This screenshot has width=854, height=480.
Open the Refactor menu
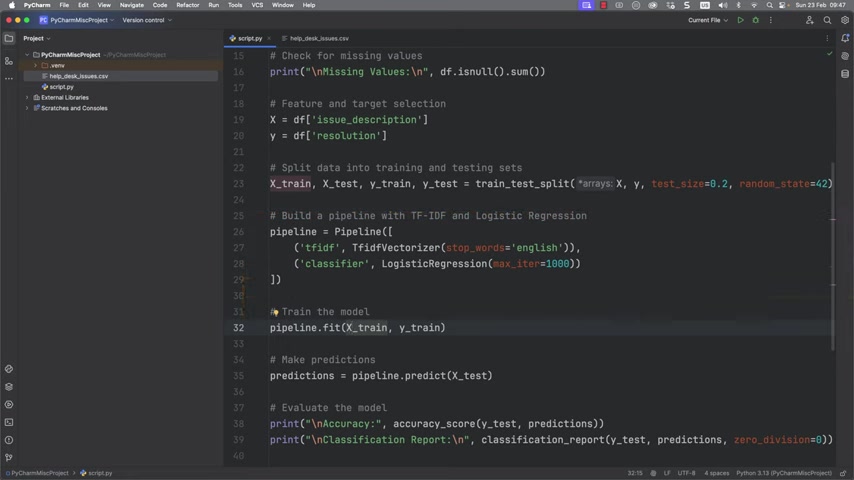point(188,5)
